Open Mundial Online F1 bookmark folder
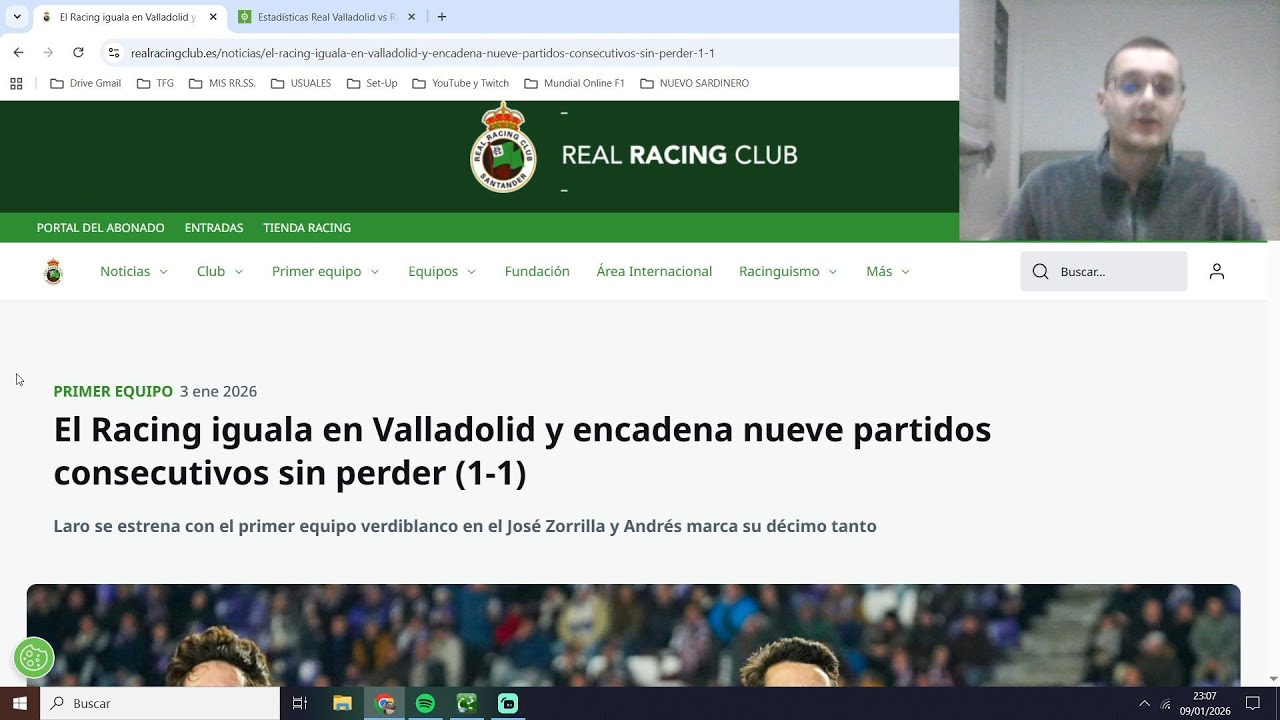This screenshot has height=720, width=1280. (x=574, y=83)
